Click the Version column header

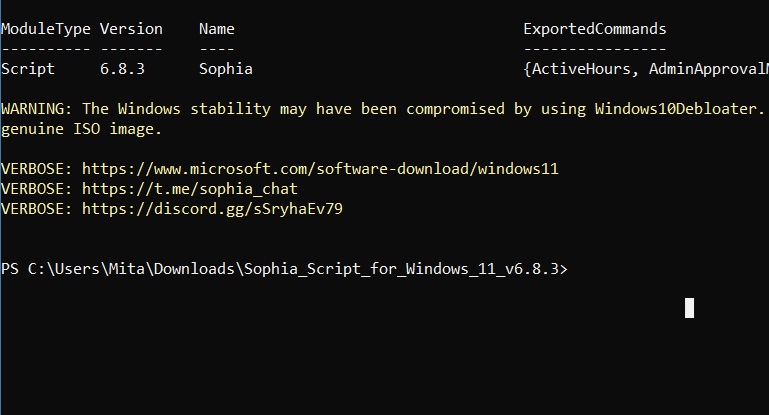click(x=131, y=29)
